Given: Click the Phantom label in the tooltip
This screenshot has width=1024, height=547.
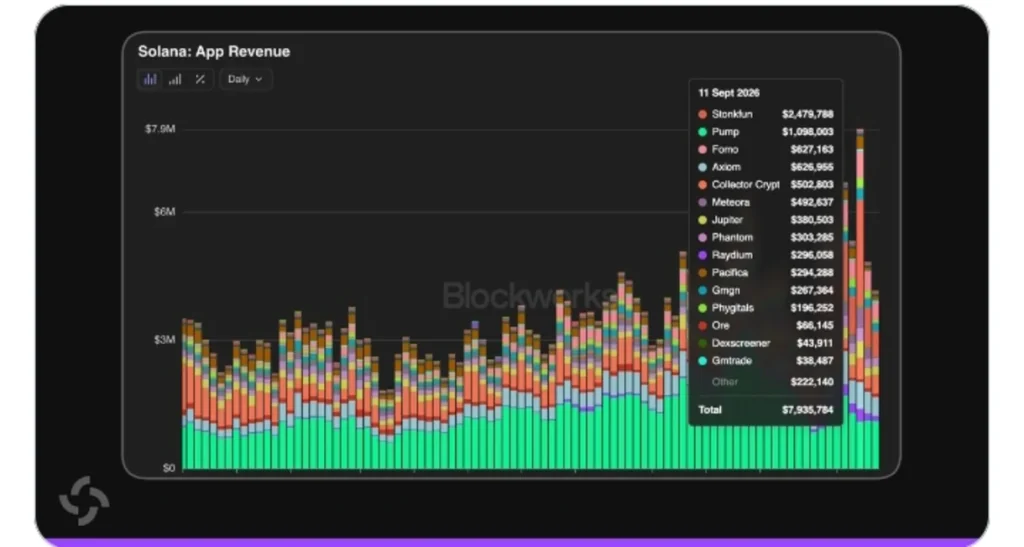Looking at the screenshot, I should pos(732,237).
